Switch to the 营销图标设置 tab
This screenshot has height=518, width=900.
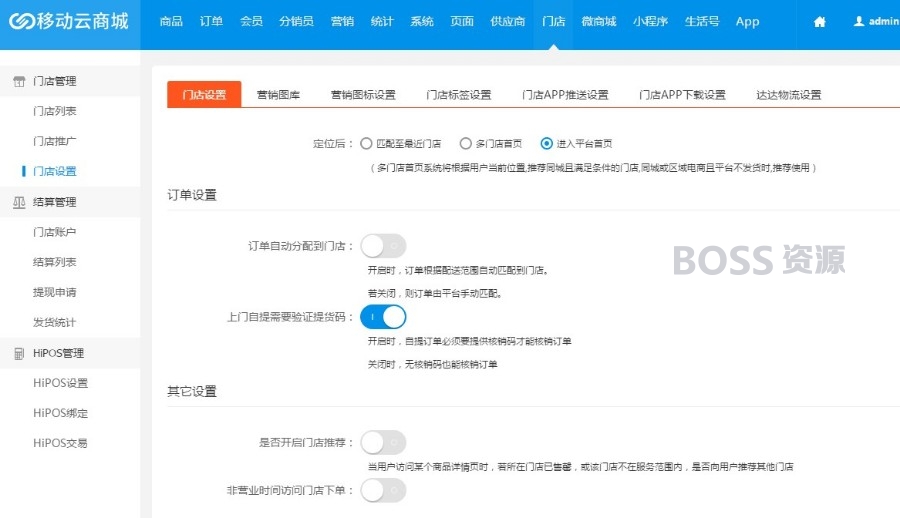(x=363, y=95)
